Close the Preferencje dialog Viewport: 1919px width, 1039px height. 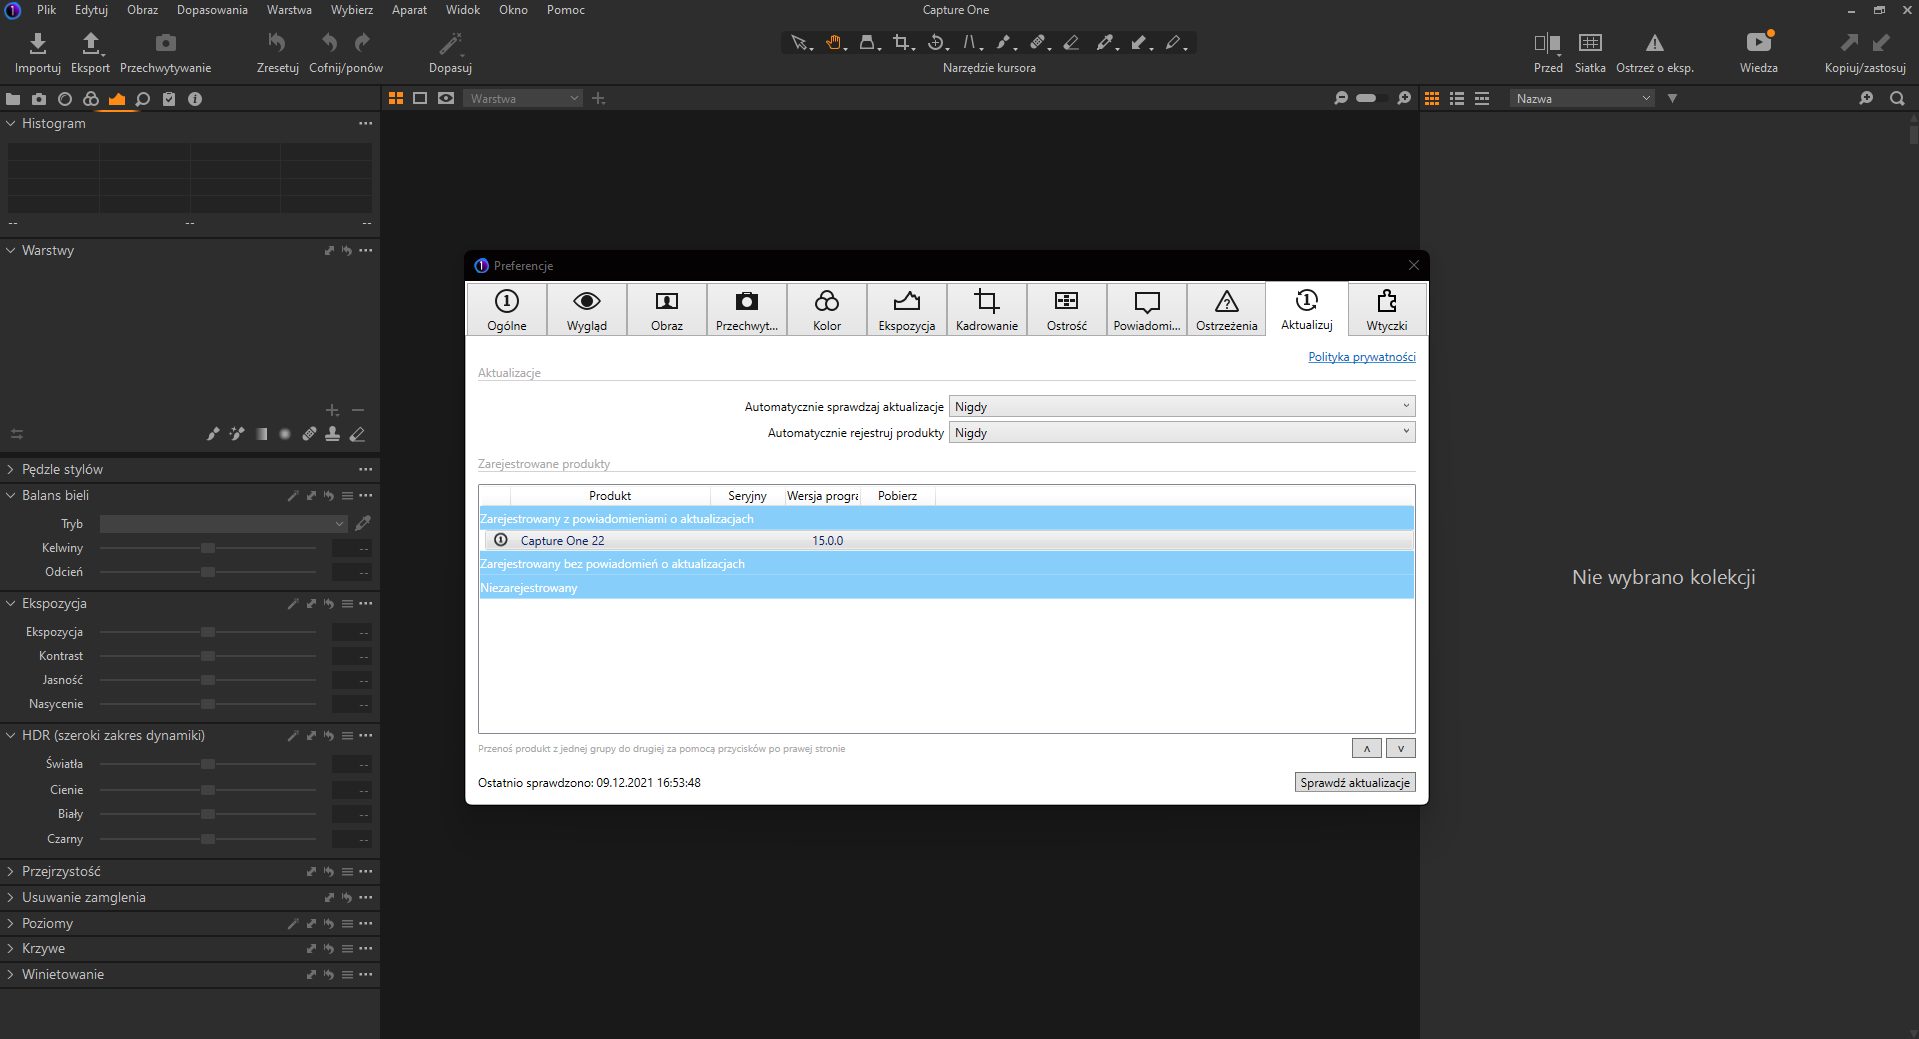coord(1414,265)
